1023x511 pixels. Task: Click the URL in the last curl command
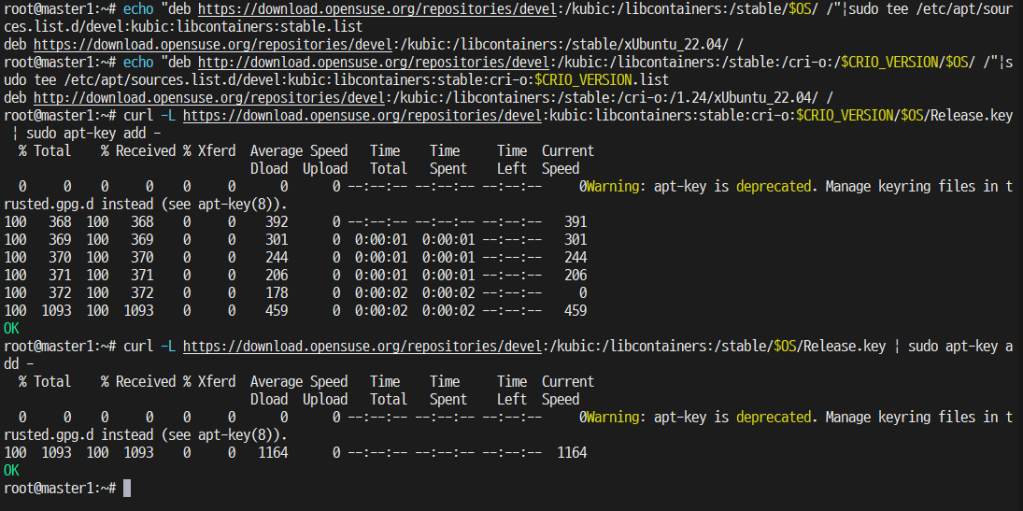pos(362,346)
